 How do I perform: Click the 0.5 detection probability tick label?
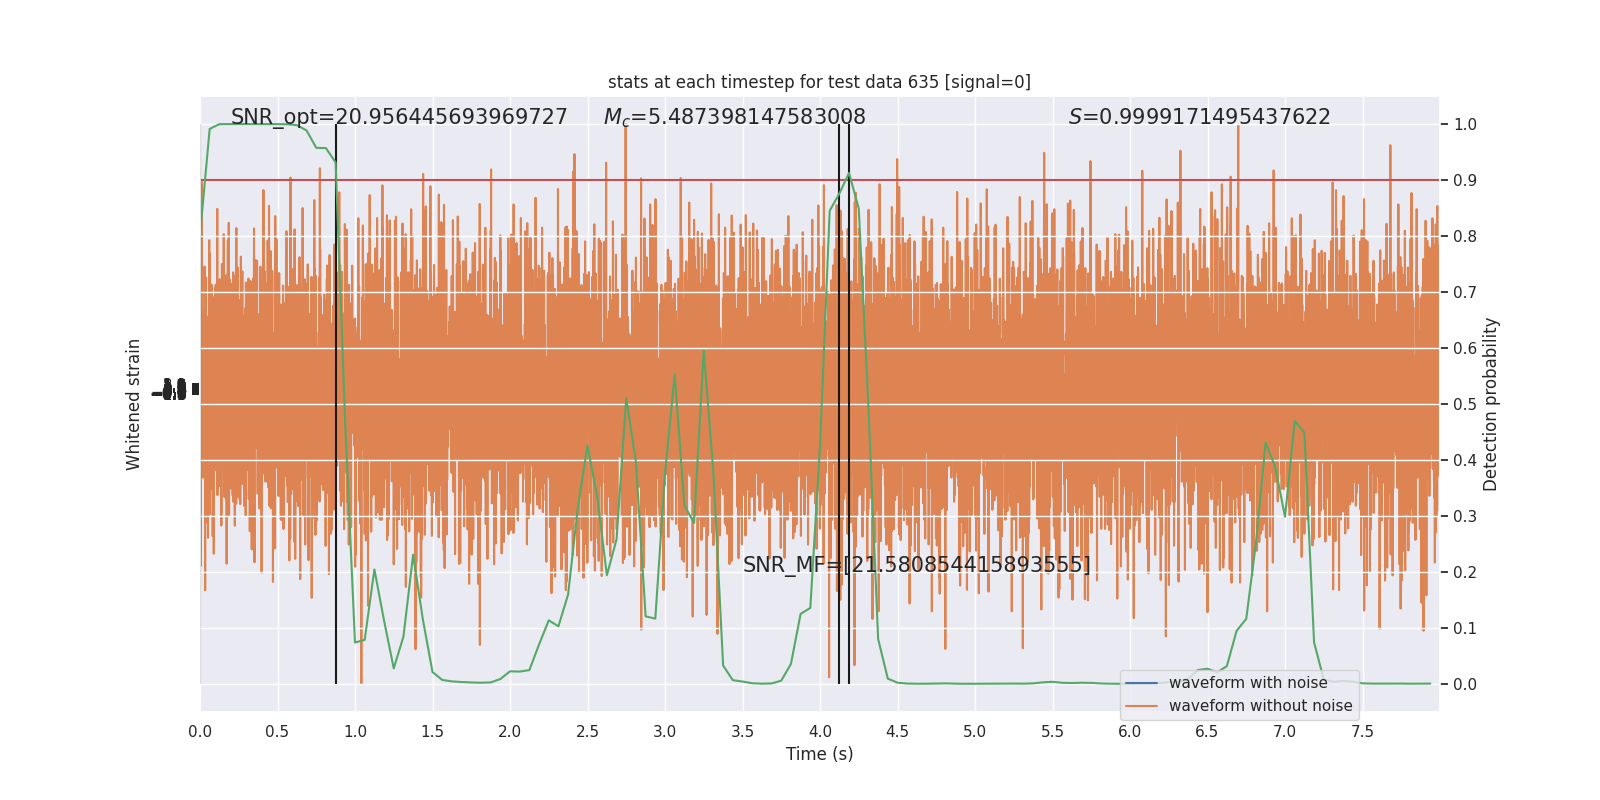coord(1465,404)
